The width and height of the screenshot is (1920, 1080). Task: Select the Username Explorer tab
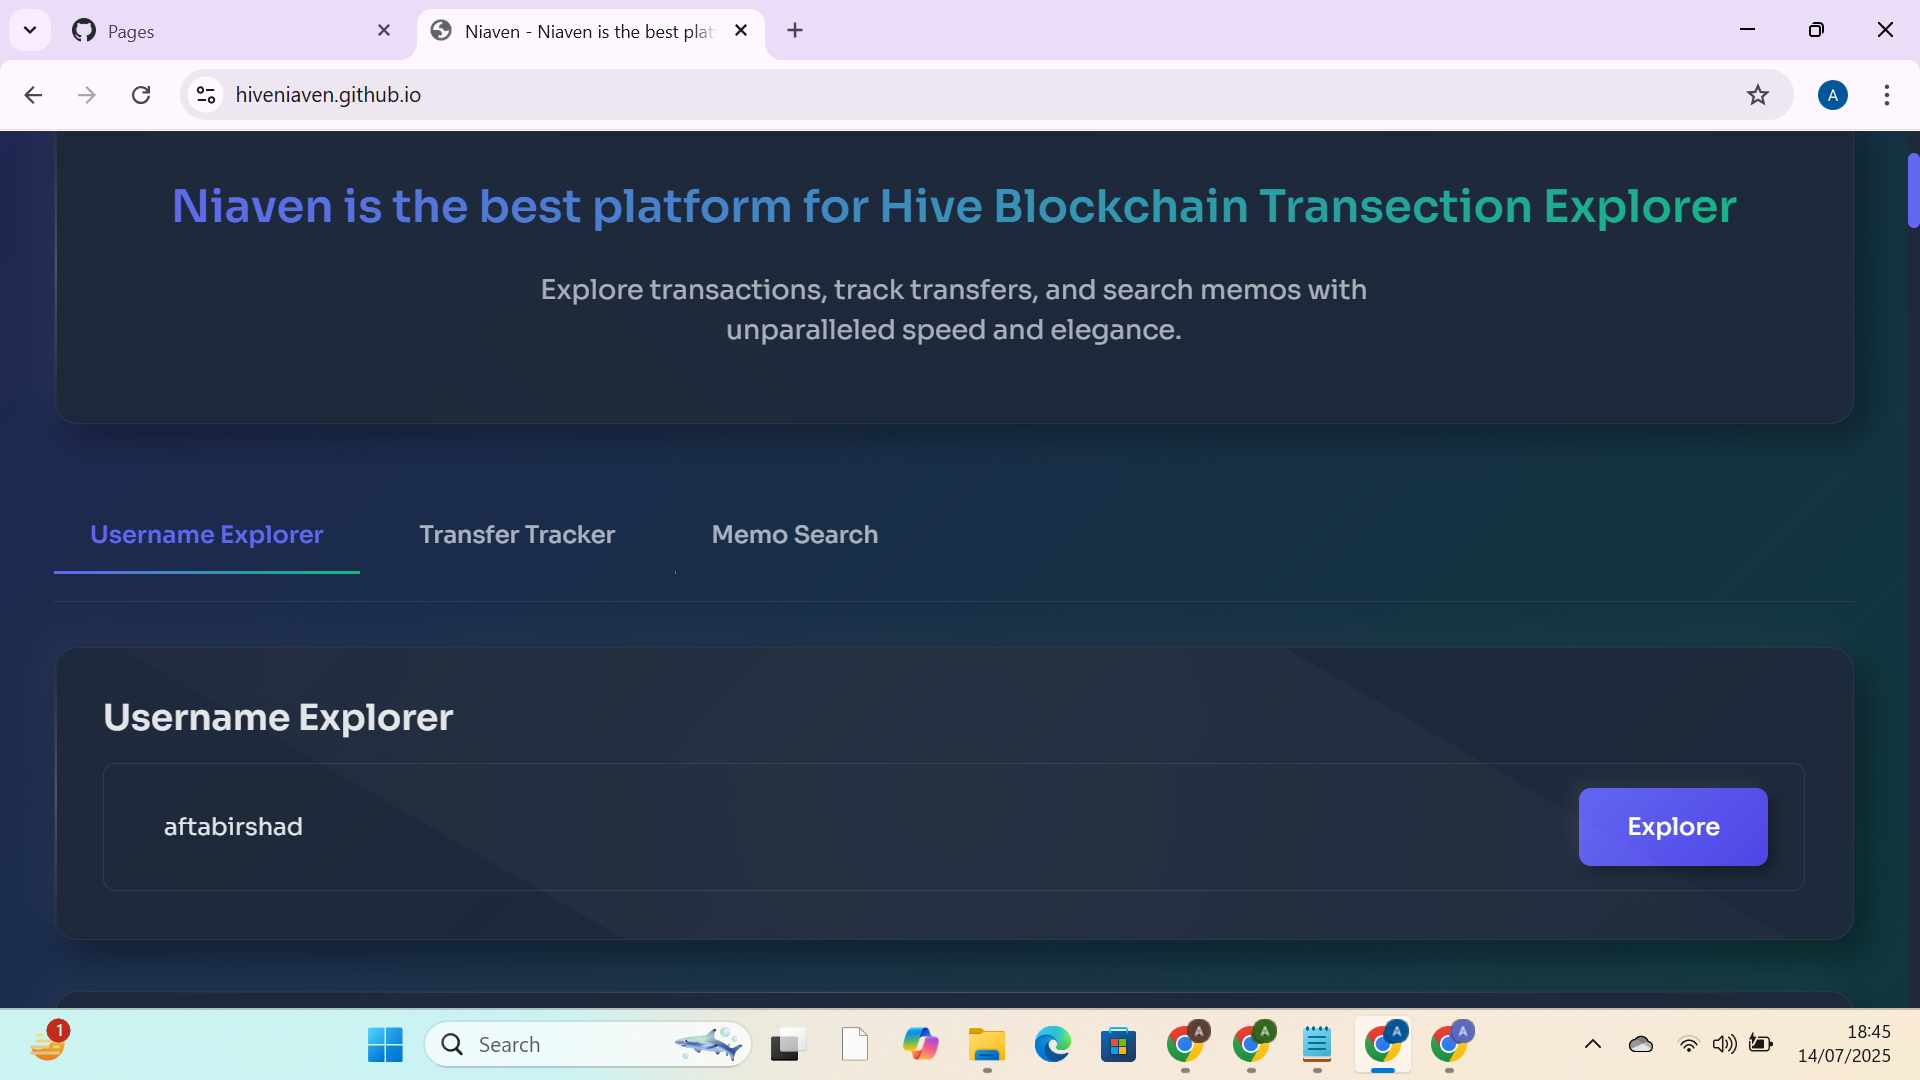[x=207, y=535]
